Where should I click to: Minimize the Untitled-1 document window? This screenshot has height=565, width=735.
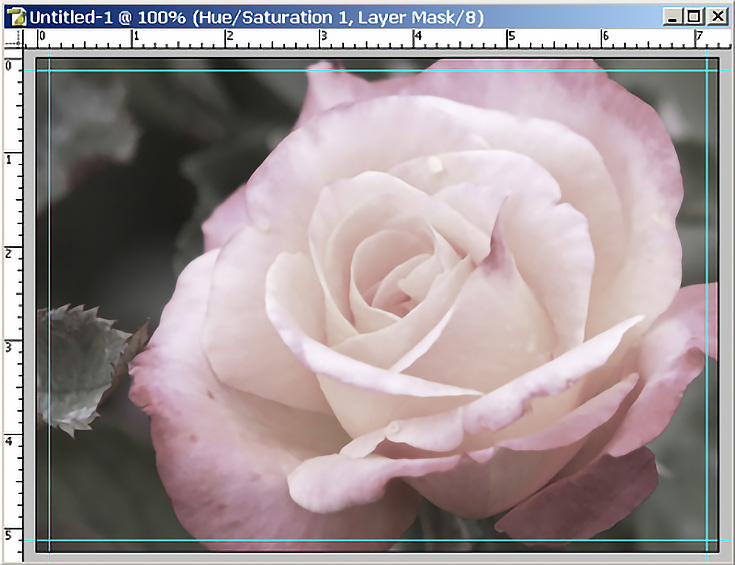tap(672, 17)
